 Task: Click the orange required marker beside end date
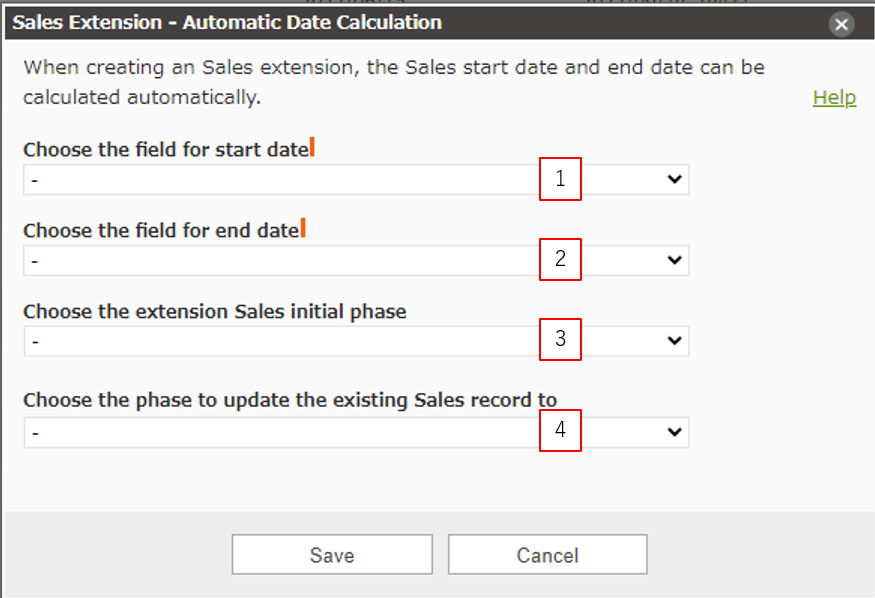point(303,229)
